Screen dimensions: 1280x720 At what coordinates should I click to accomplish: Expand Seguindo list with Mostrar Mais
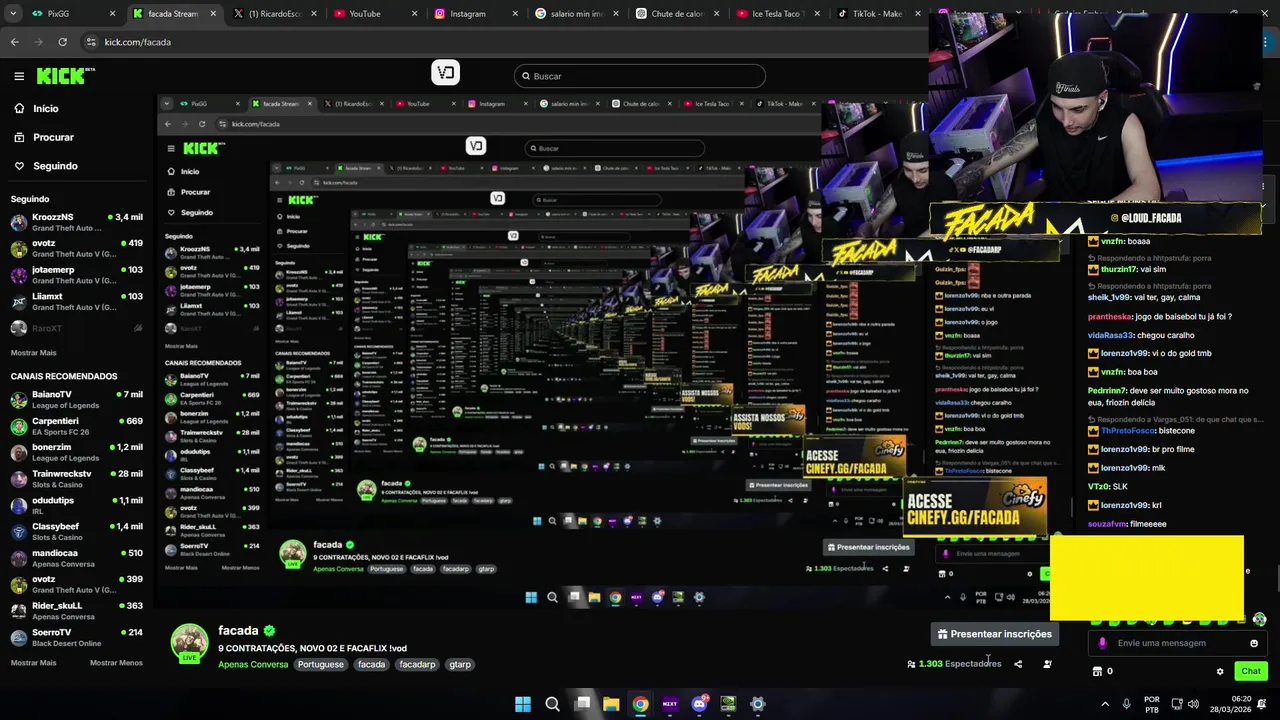[x=34, y=353]
